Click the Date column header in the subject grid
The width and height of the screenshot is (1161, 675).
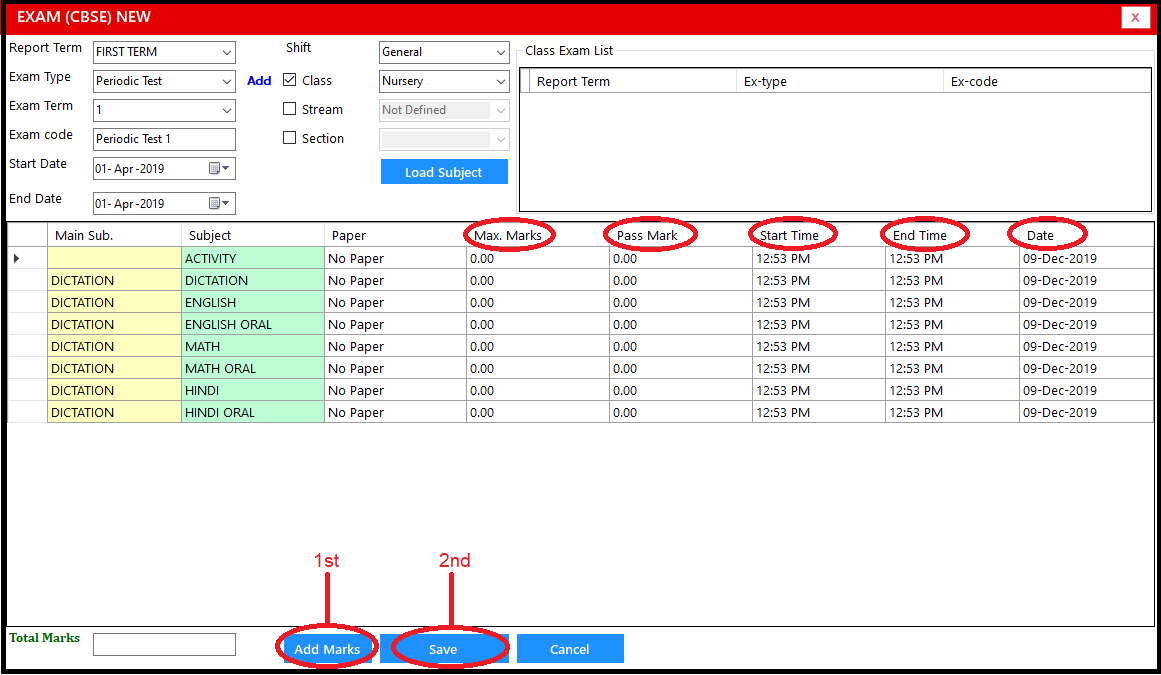(x=1086, y=235)
